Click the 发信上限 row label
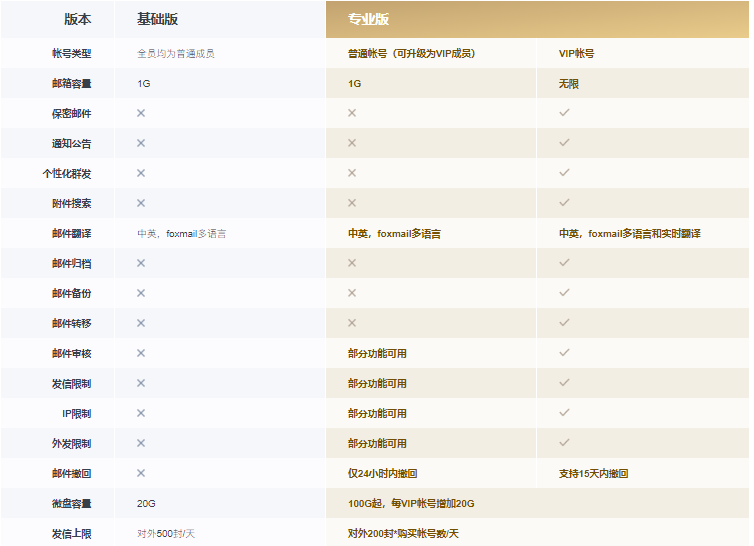 tap(71, 533)
